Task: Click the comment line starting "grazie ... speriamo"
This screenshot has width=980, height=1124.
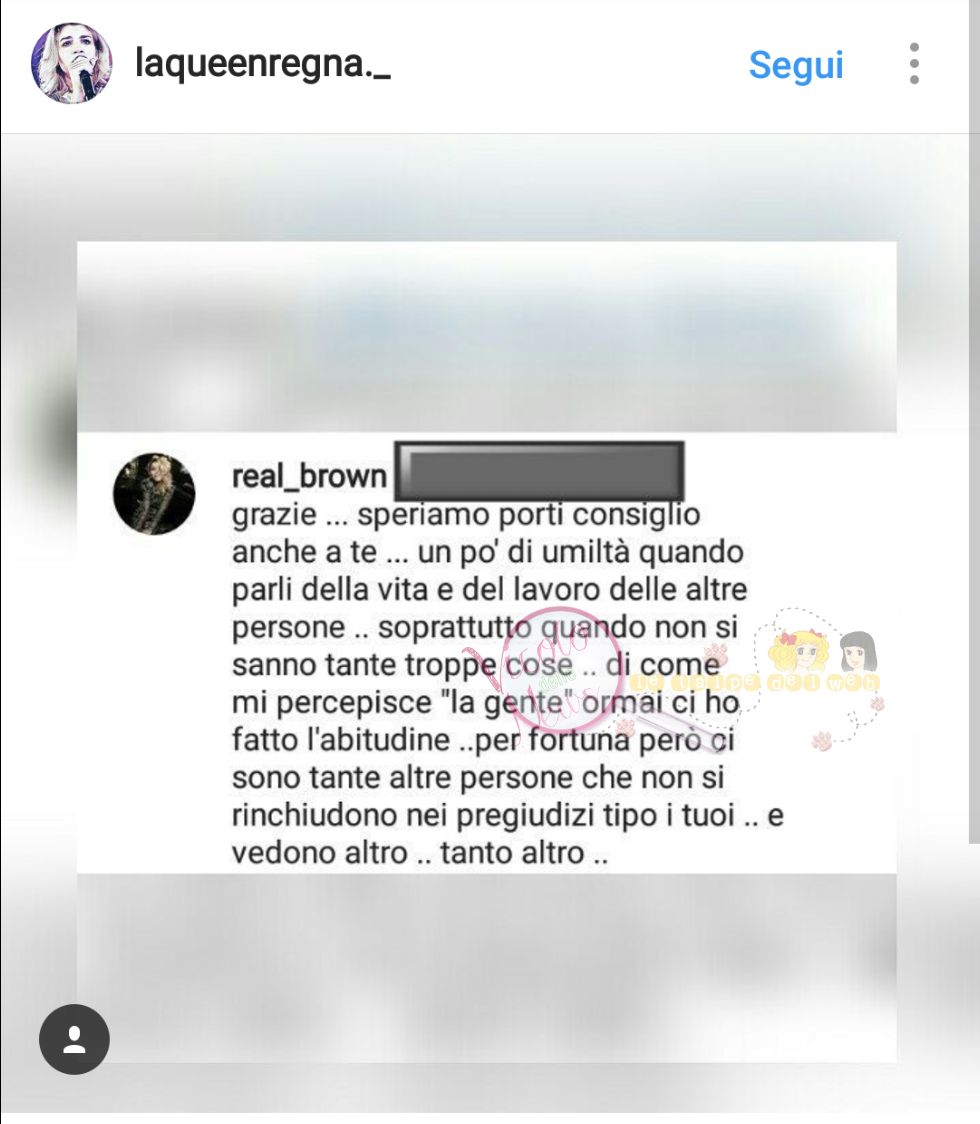Action: tap(466, 515)
